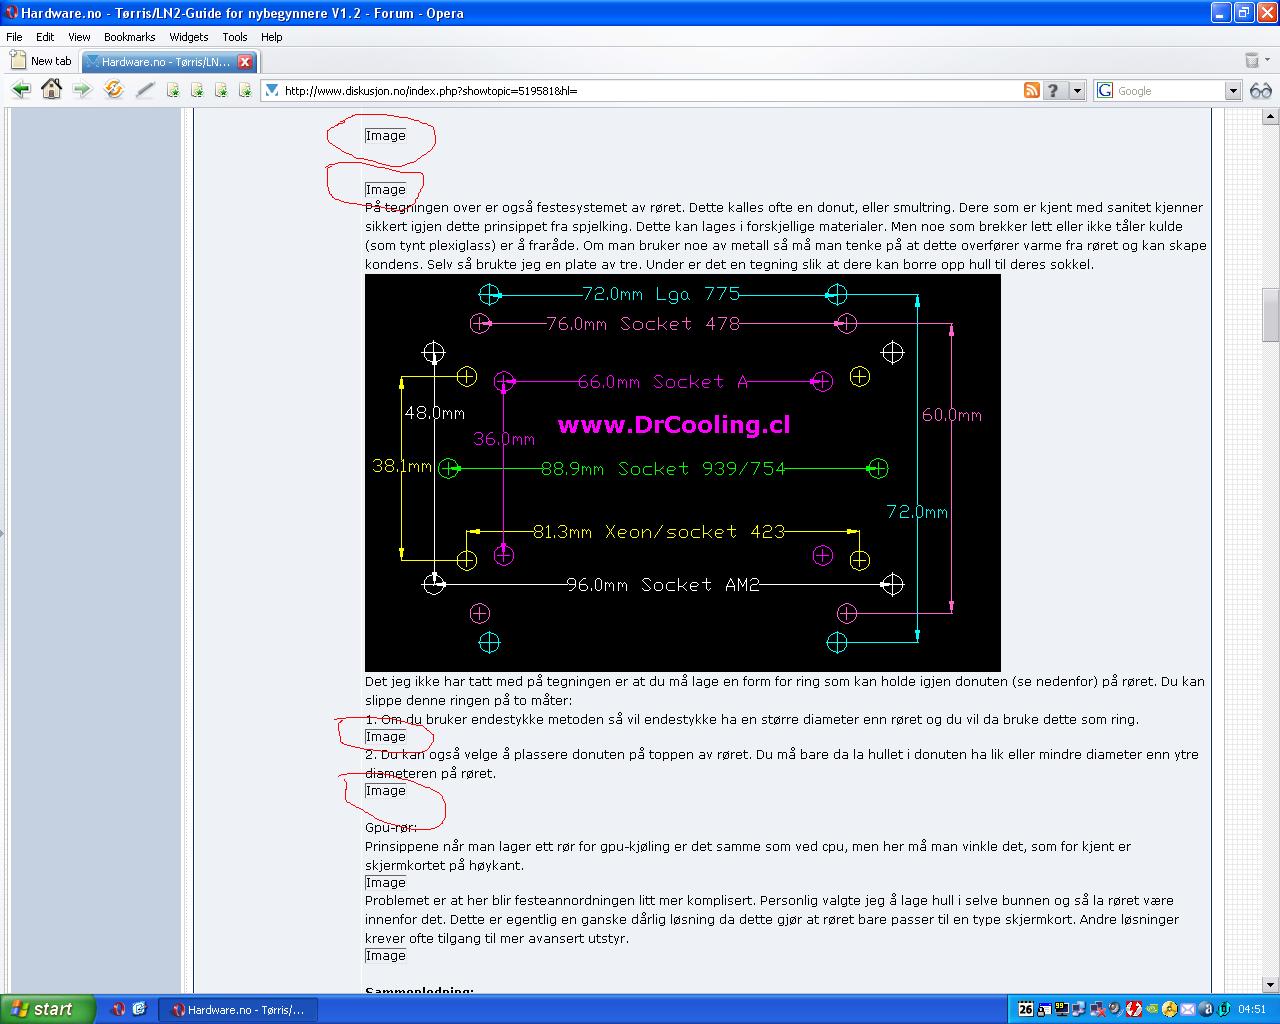Screen dimensions: 1280x1024
Task: Open the Windows Start button
Action: click(47, 1009)
